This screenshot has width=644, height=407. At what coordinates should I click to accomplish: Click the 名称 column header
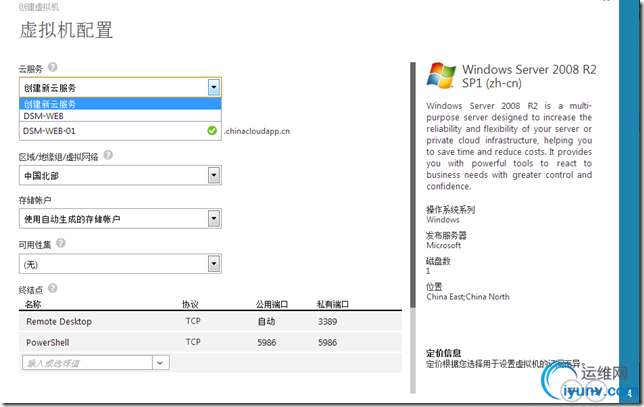33,304
